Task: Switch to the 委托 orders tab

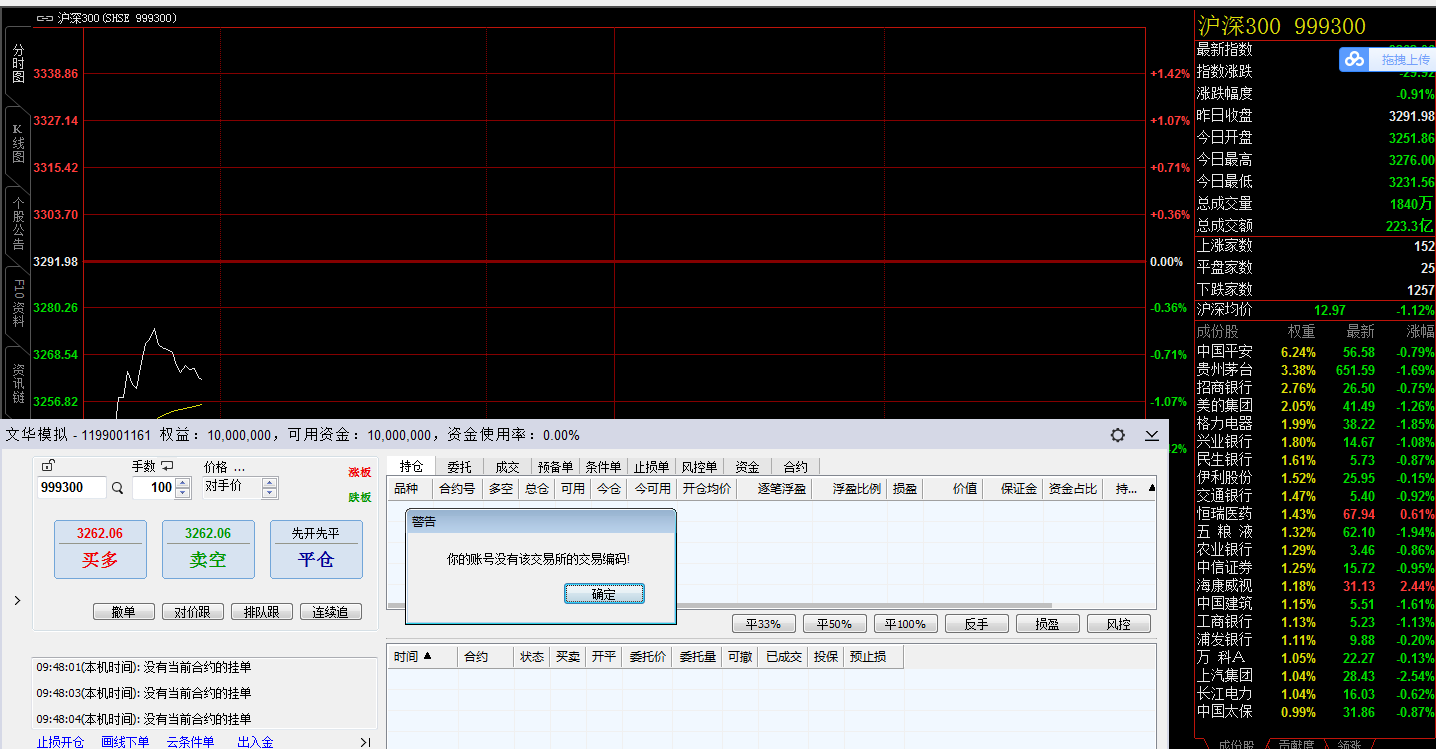Action: [459, 467]
